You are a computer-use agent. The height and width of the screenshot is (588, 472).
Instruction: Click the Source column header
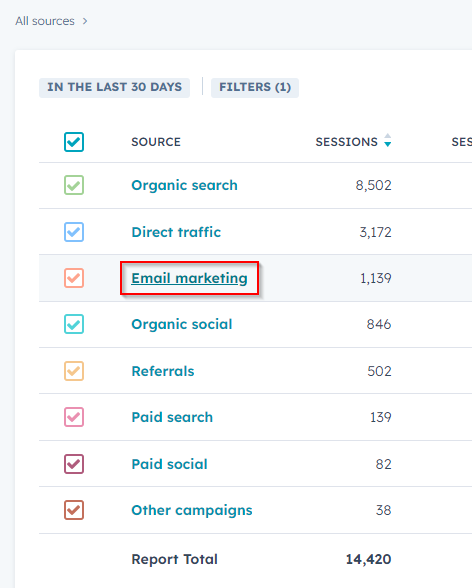coord(156,142)
